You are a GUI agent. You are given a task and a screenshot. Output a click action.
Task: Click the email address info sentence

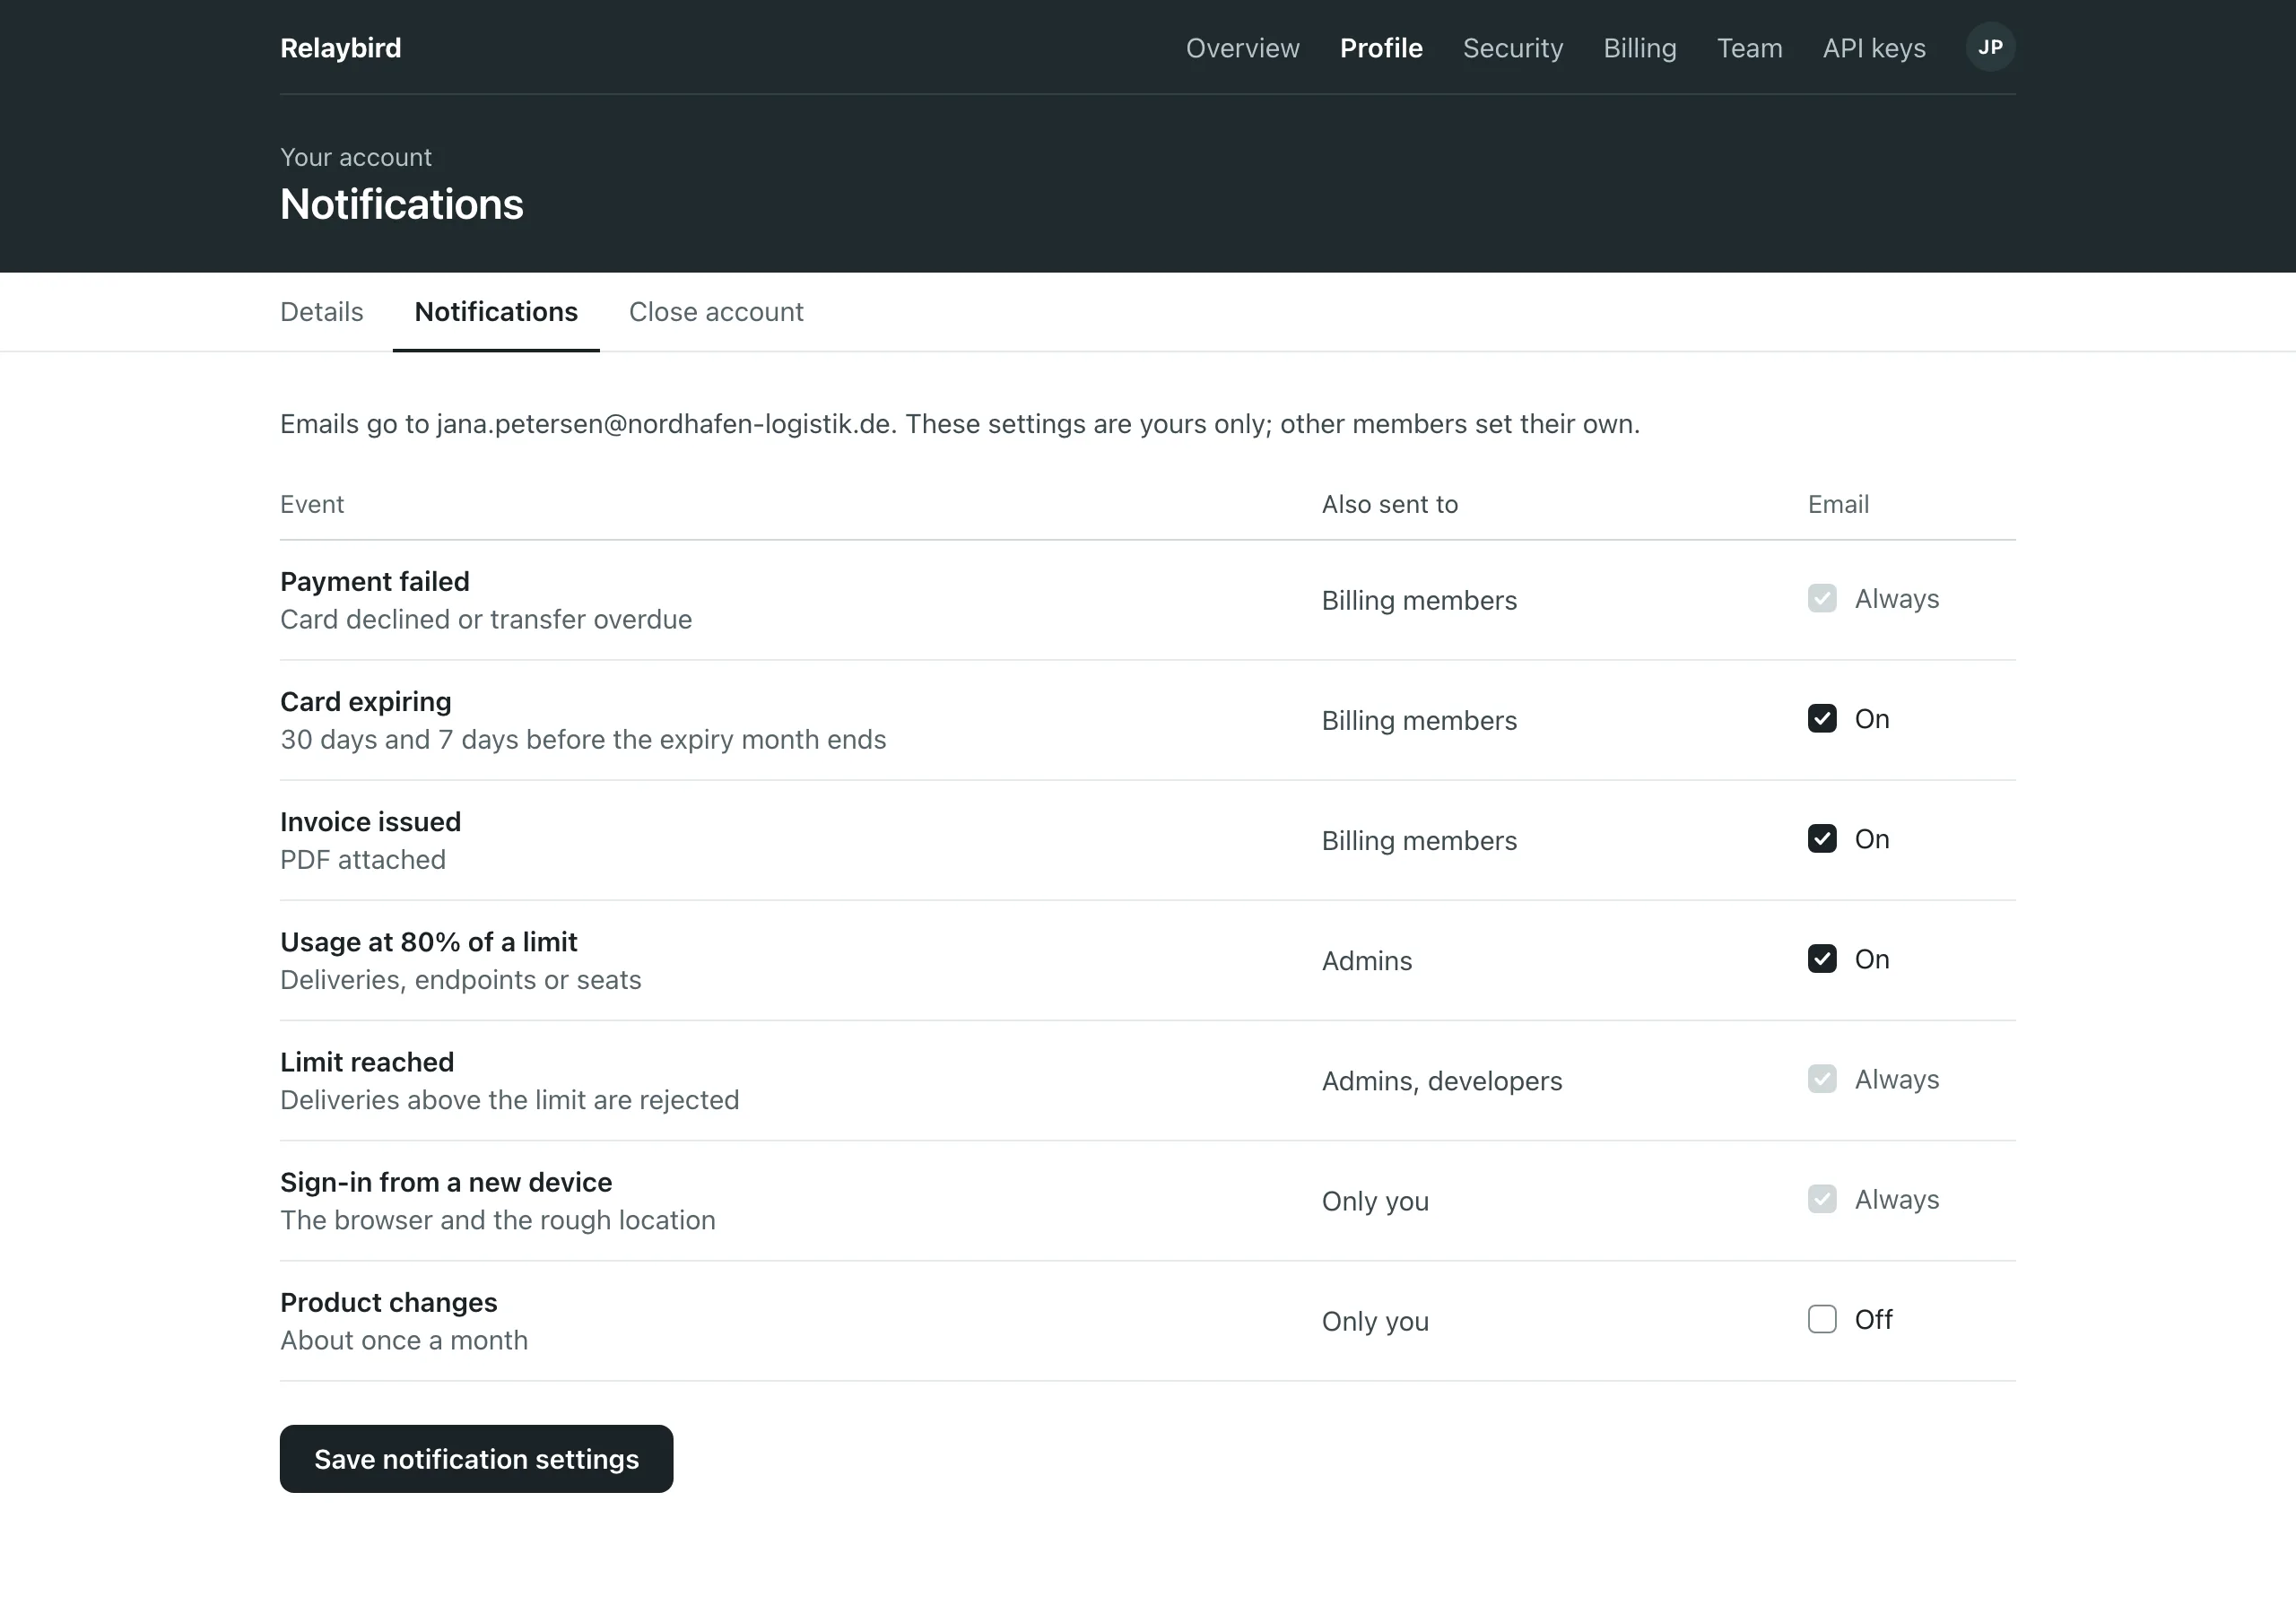point(960,424)
